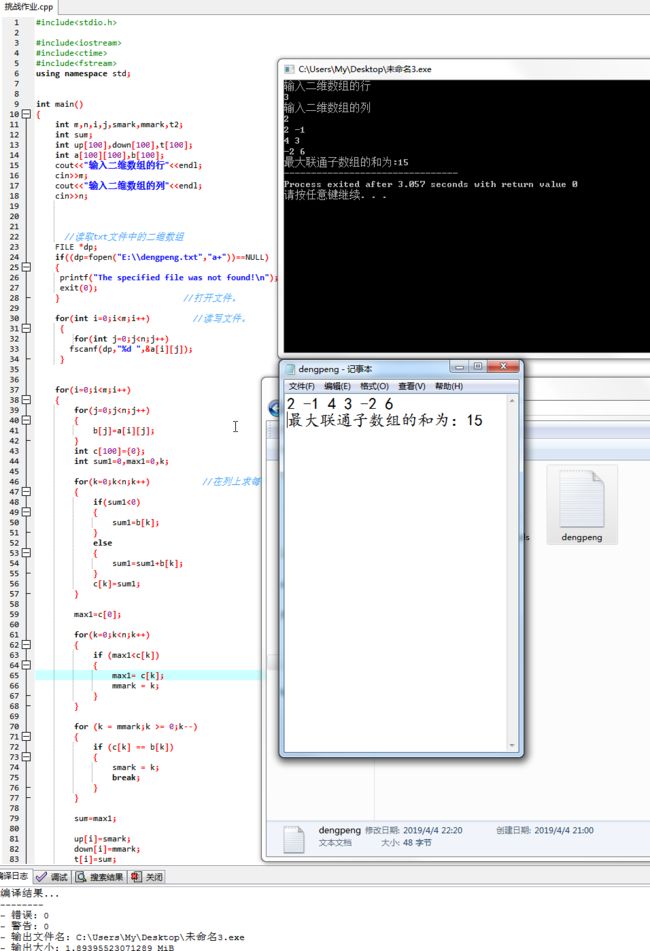Click the dengpeng file icon in details pane
650x951 pixels.
coord(294,839)
